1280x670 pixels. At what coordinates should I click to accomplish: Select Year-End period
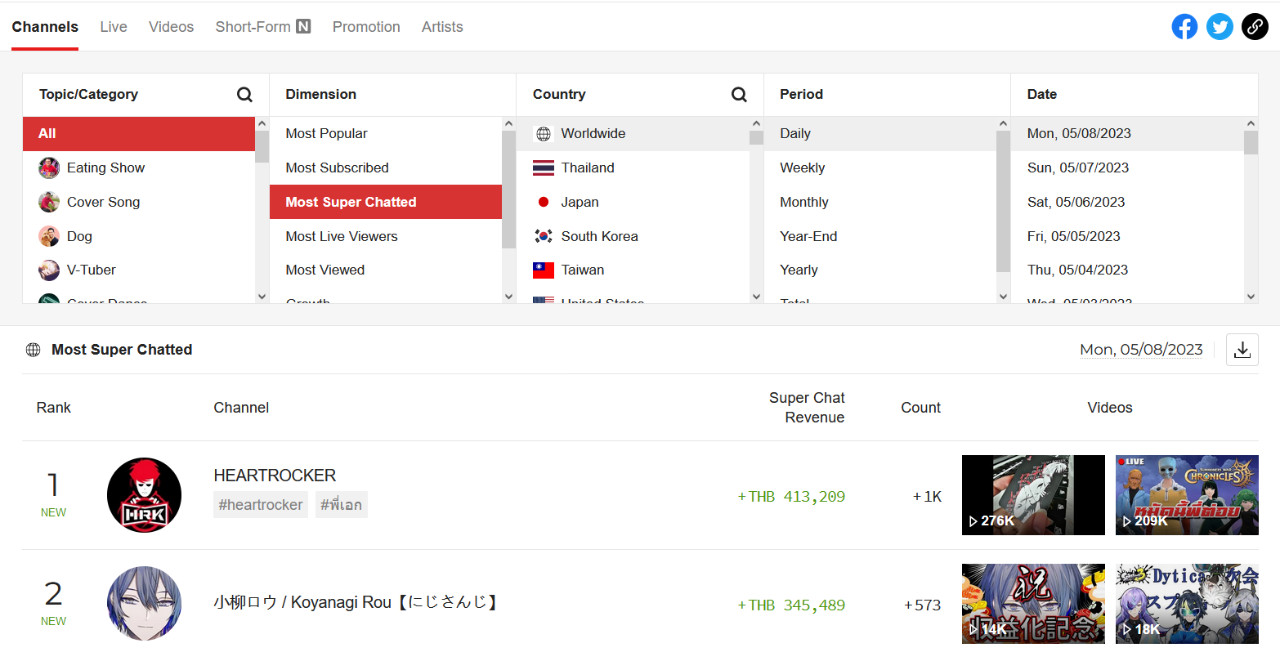pyautogui.click(x=880, y=236)
